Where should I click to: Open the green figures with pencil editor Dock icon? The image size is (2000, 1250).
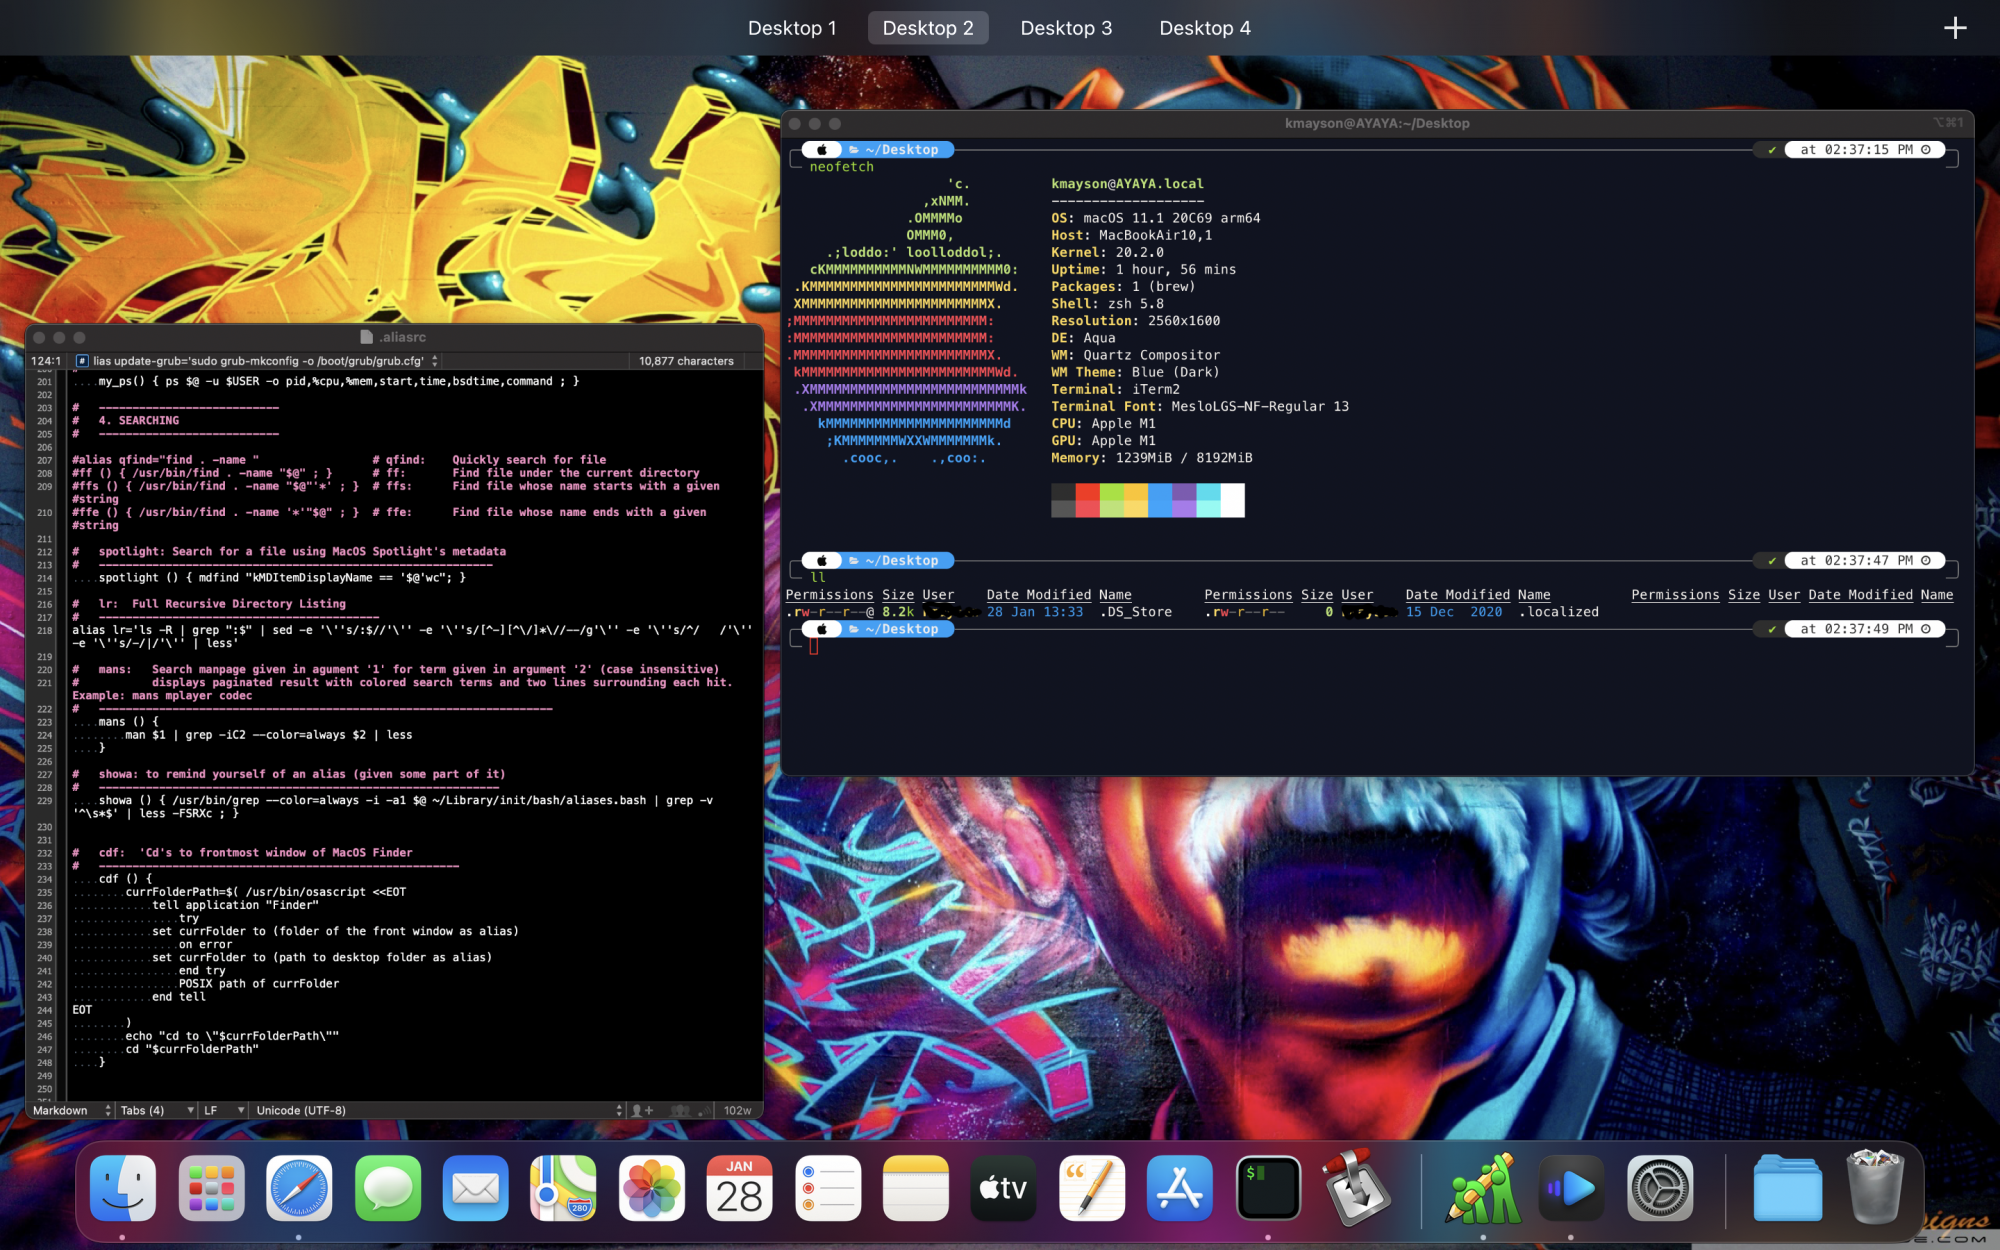click(1483, 1188)
